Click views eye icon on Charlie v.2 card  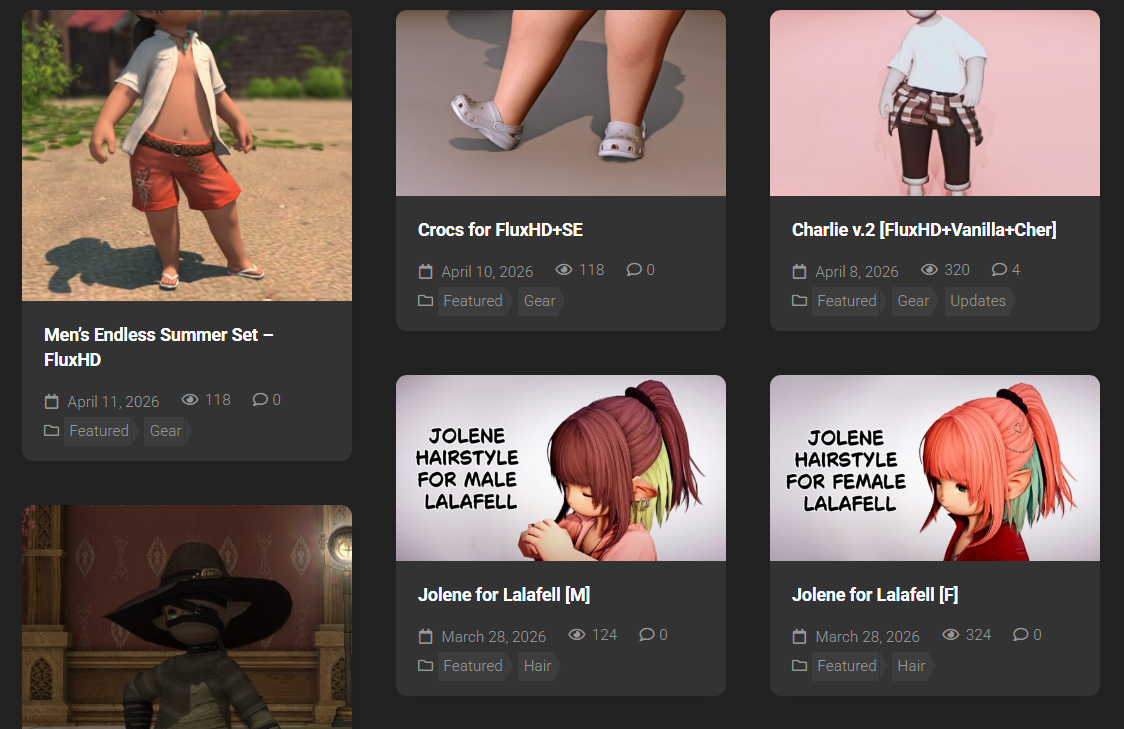(x=930, y=270)
